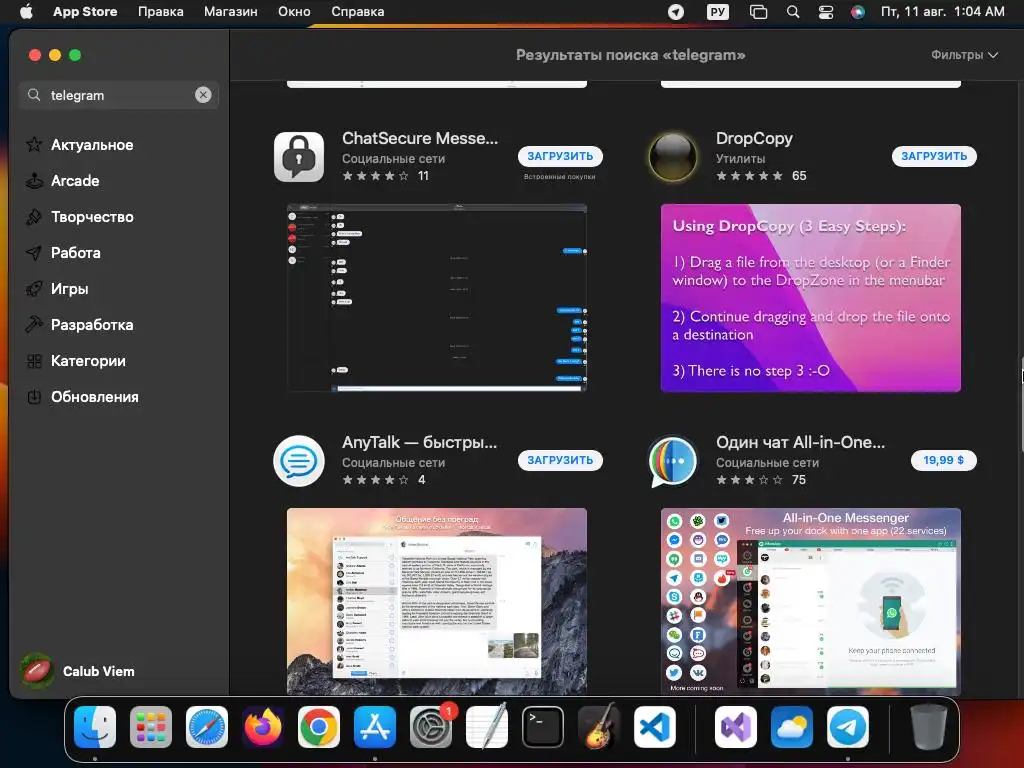1024x768 pixels.
Task: Open the window manager icon in menu bar
Action: [x=758, y=12]
